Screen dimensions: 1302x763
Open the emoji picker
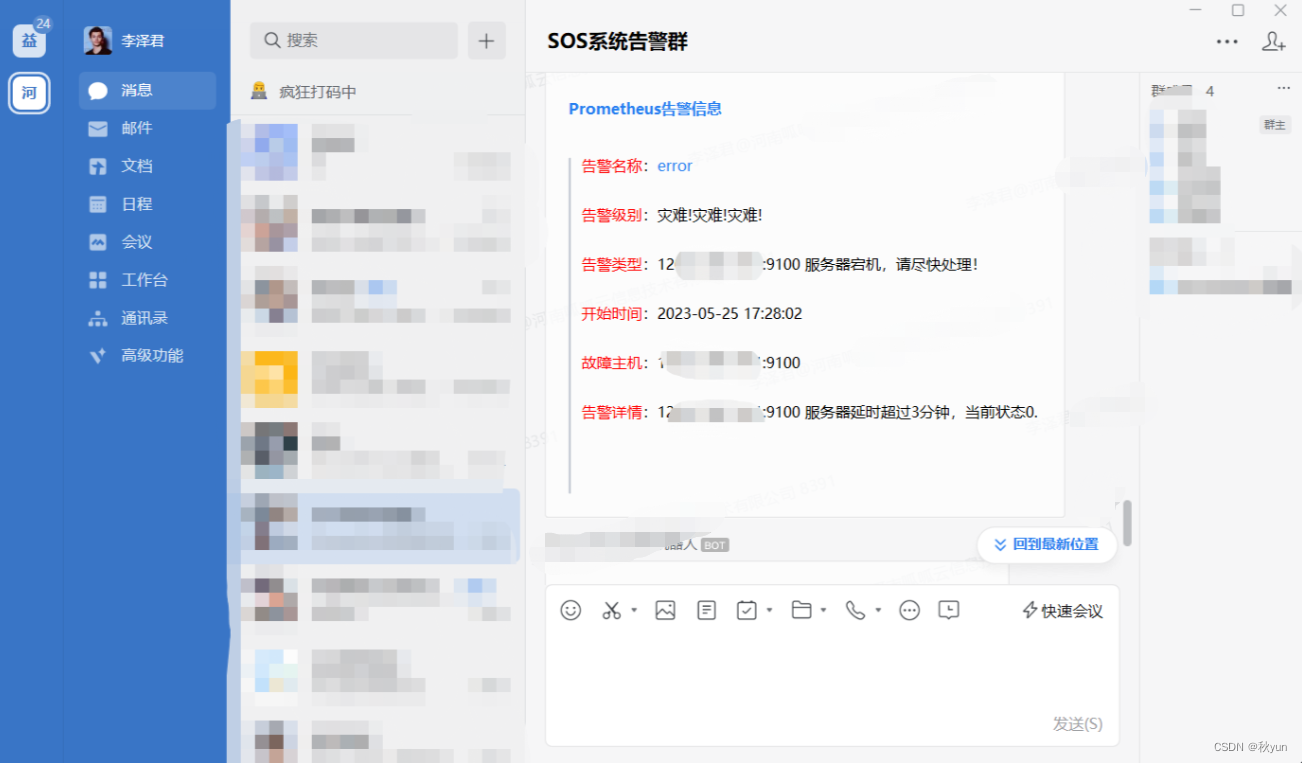571,610
